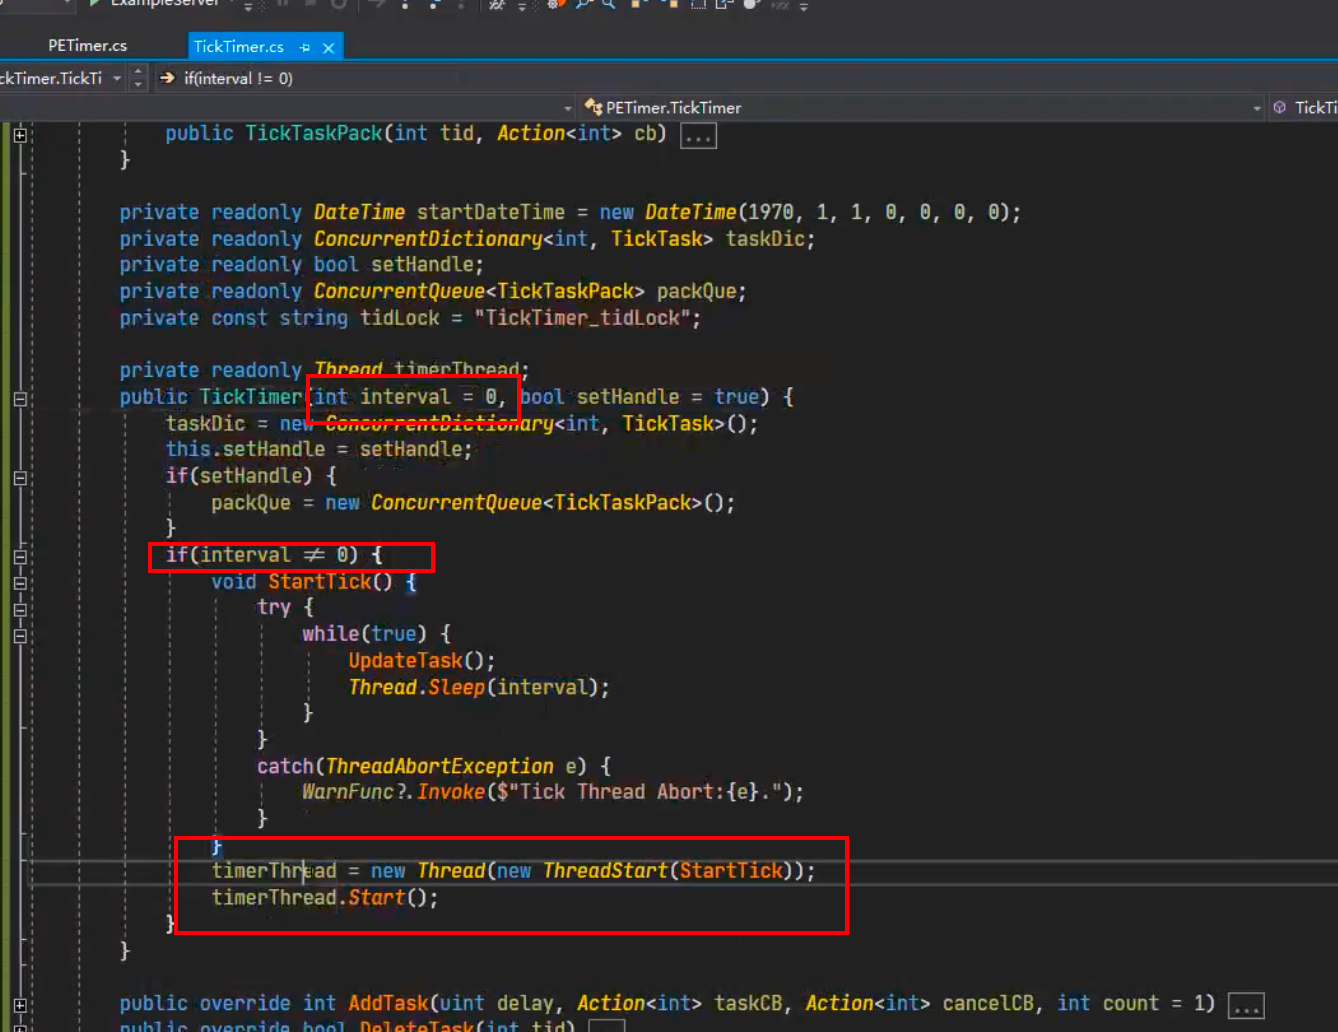This screenshot has height=1032, width=1338.
Task: Collapse the try block
Action: pos(20,609)
